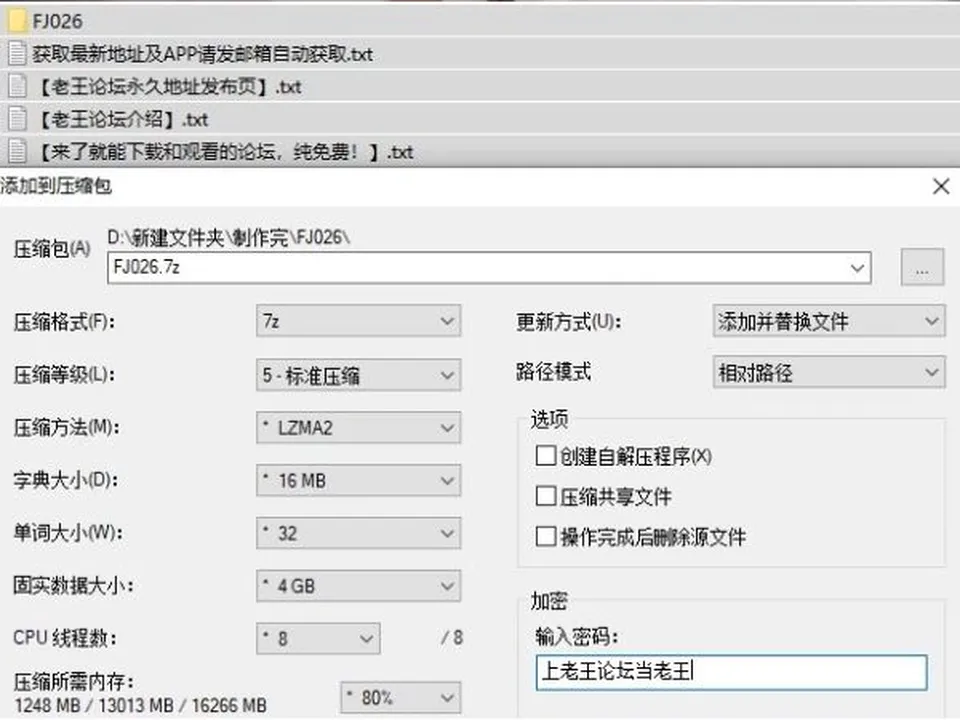The height and width of the screenshot is (720, 960).
Task: Click the file icon beside 【老王论坛永久地址发布页】.txt
Action: [17, 86]
